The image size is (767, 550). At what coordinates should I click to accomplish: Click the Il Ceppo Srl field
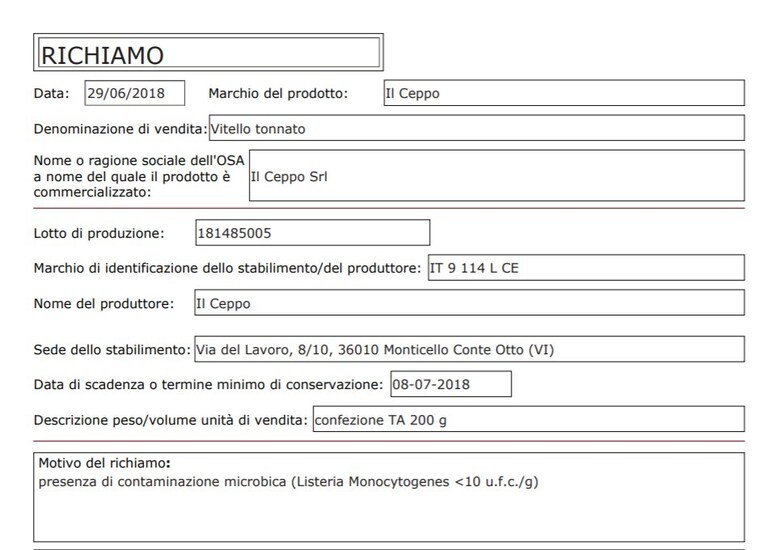click(x=496, y=176)
